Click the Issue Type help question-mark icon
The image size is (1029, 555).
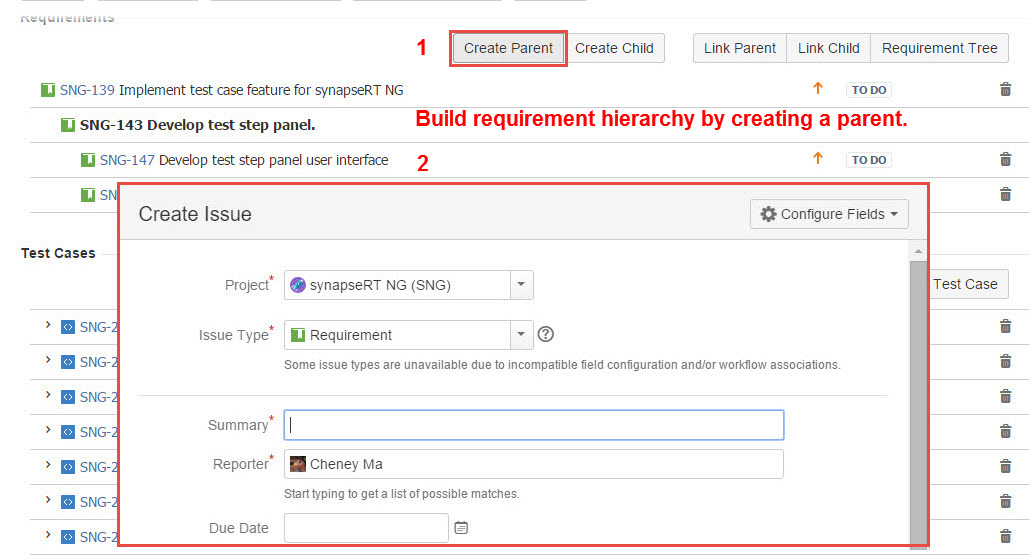click(546, 335)
